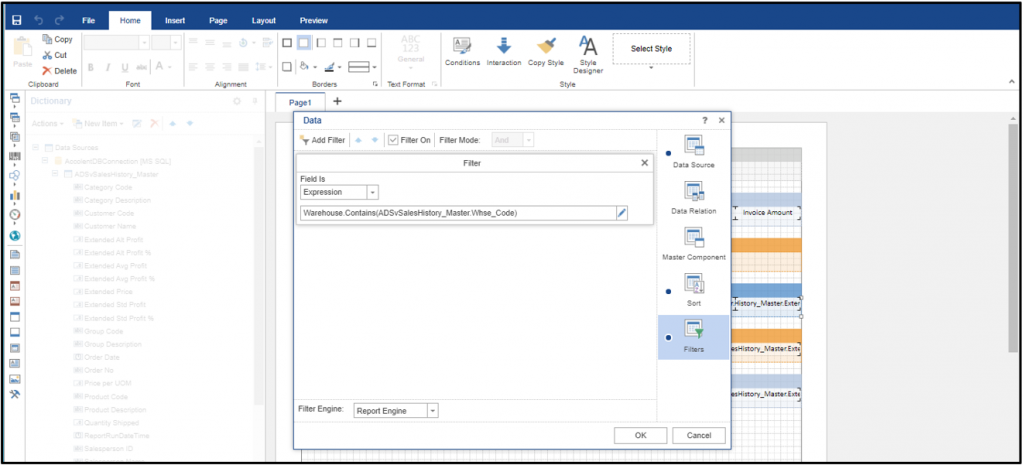Open the Actions menu in Dictionary panel
Viewport: 1024px width, 465px height.
(x=48, y=123)
